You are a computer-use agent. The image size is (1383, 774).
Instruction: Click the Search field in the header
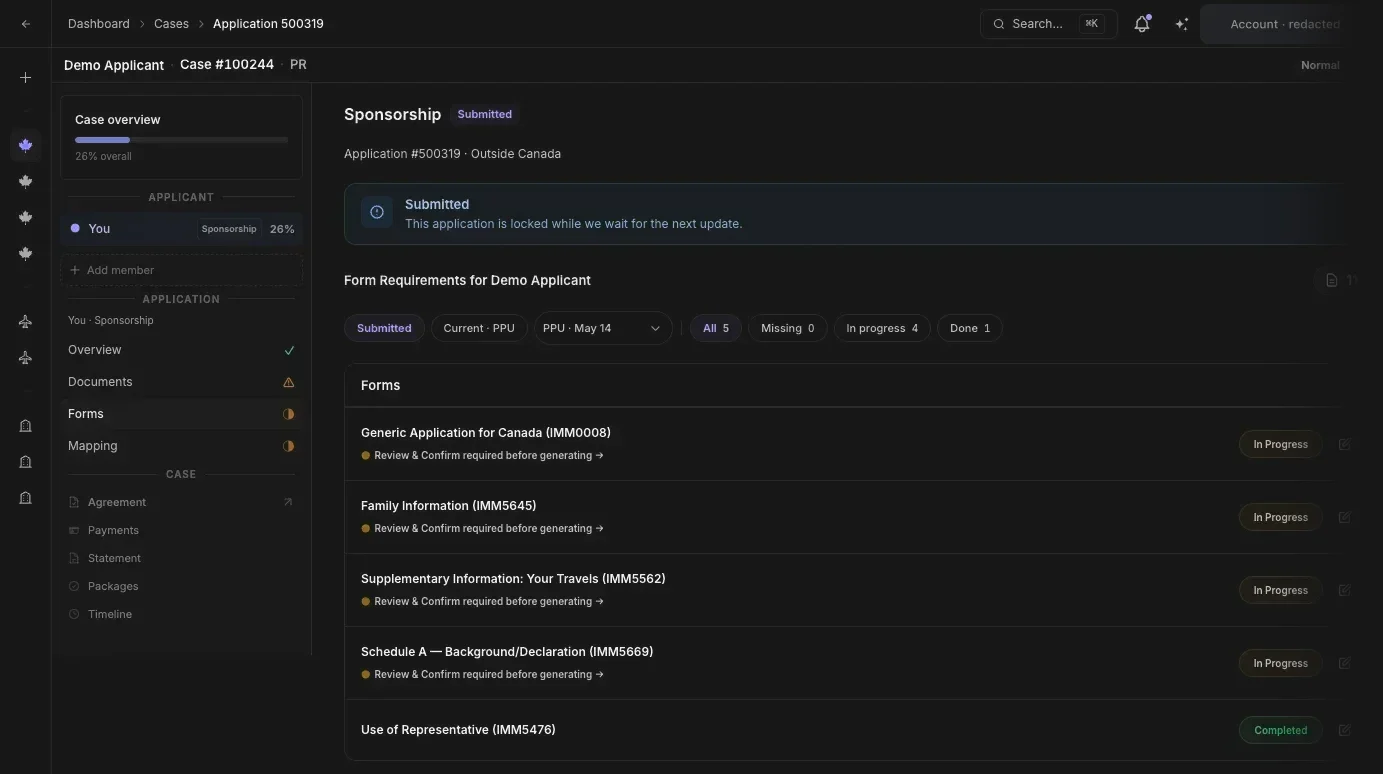pos(1047,24)
